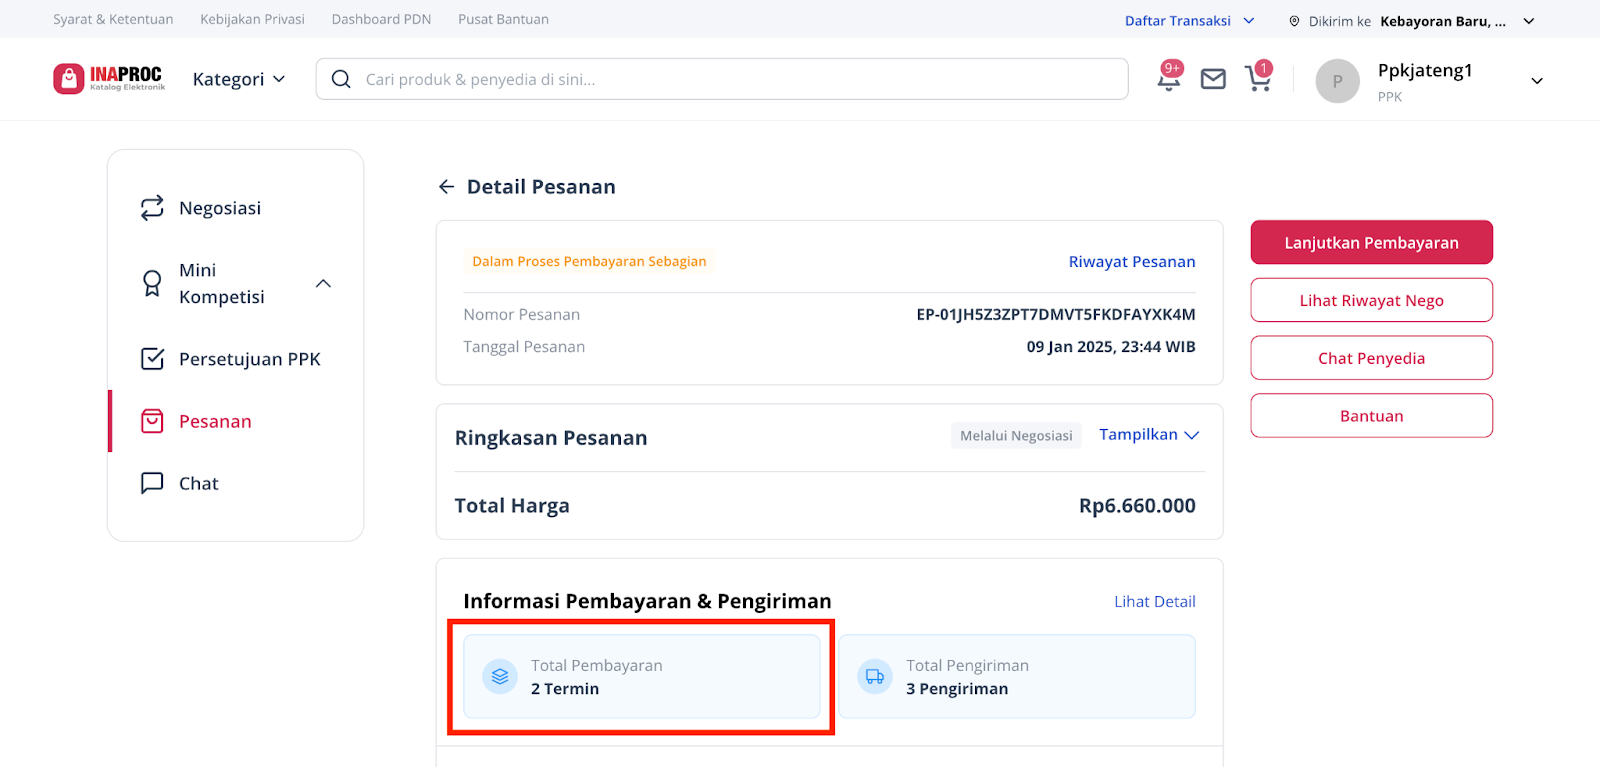
Task: Expand the Kategori dropdown
Action: (x=239, y=79)
